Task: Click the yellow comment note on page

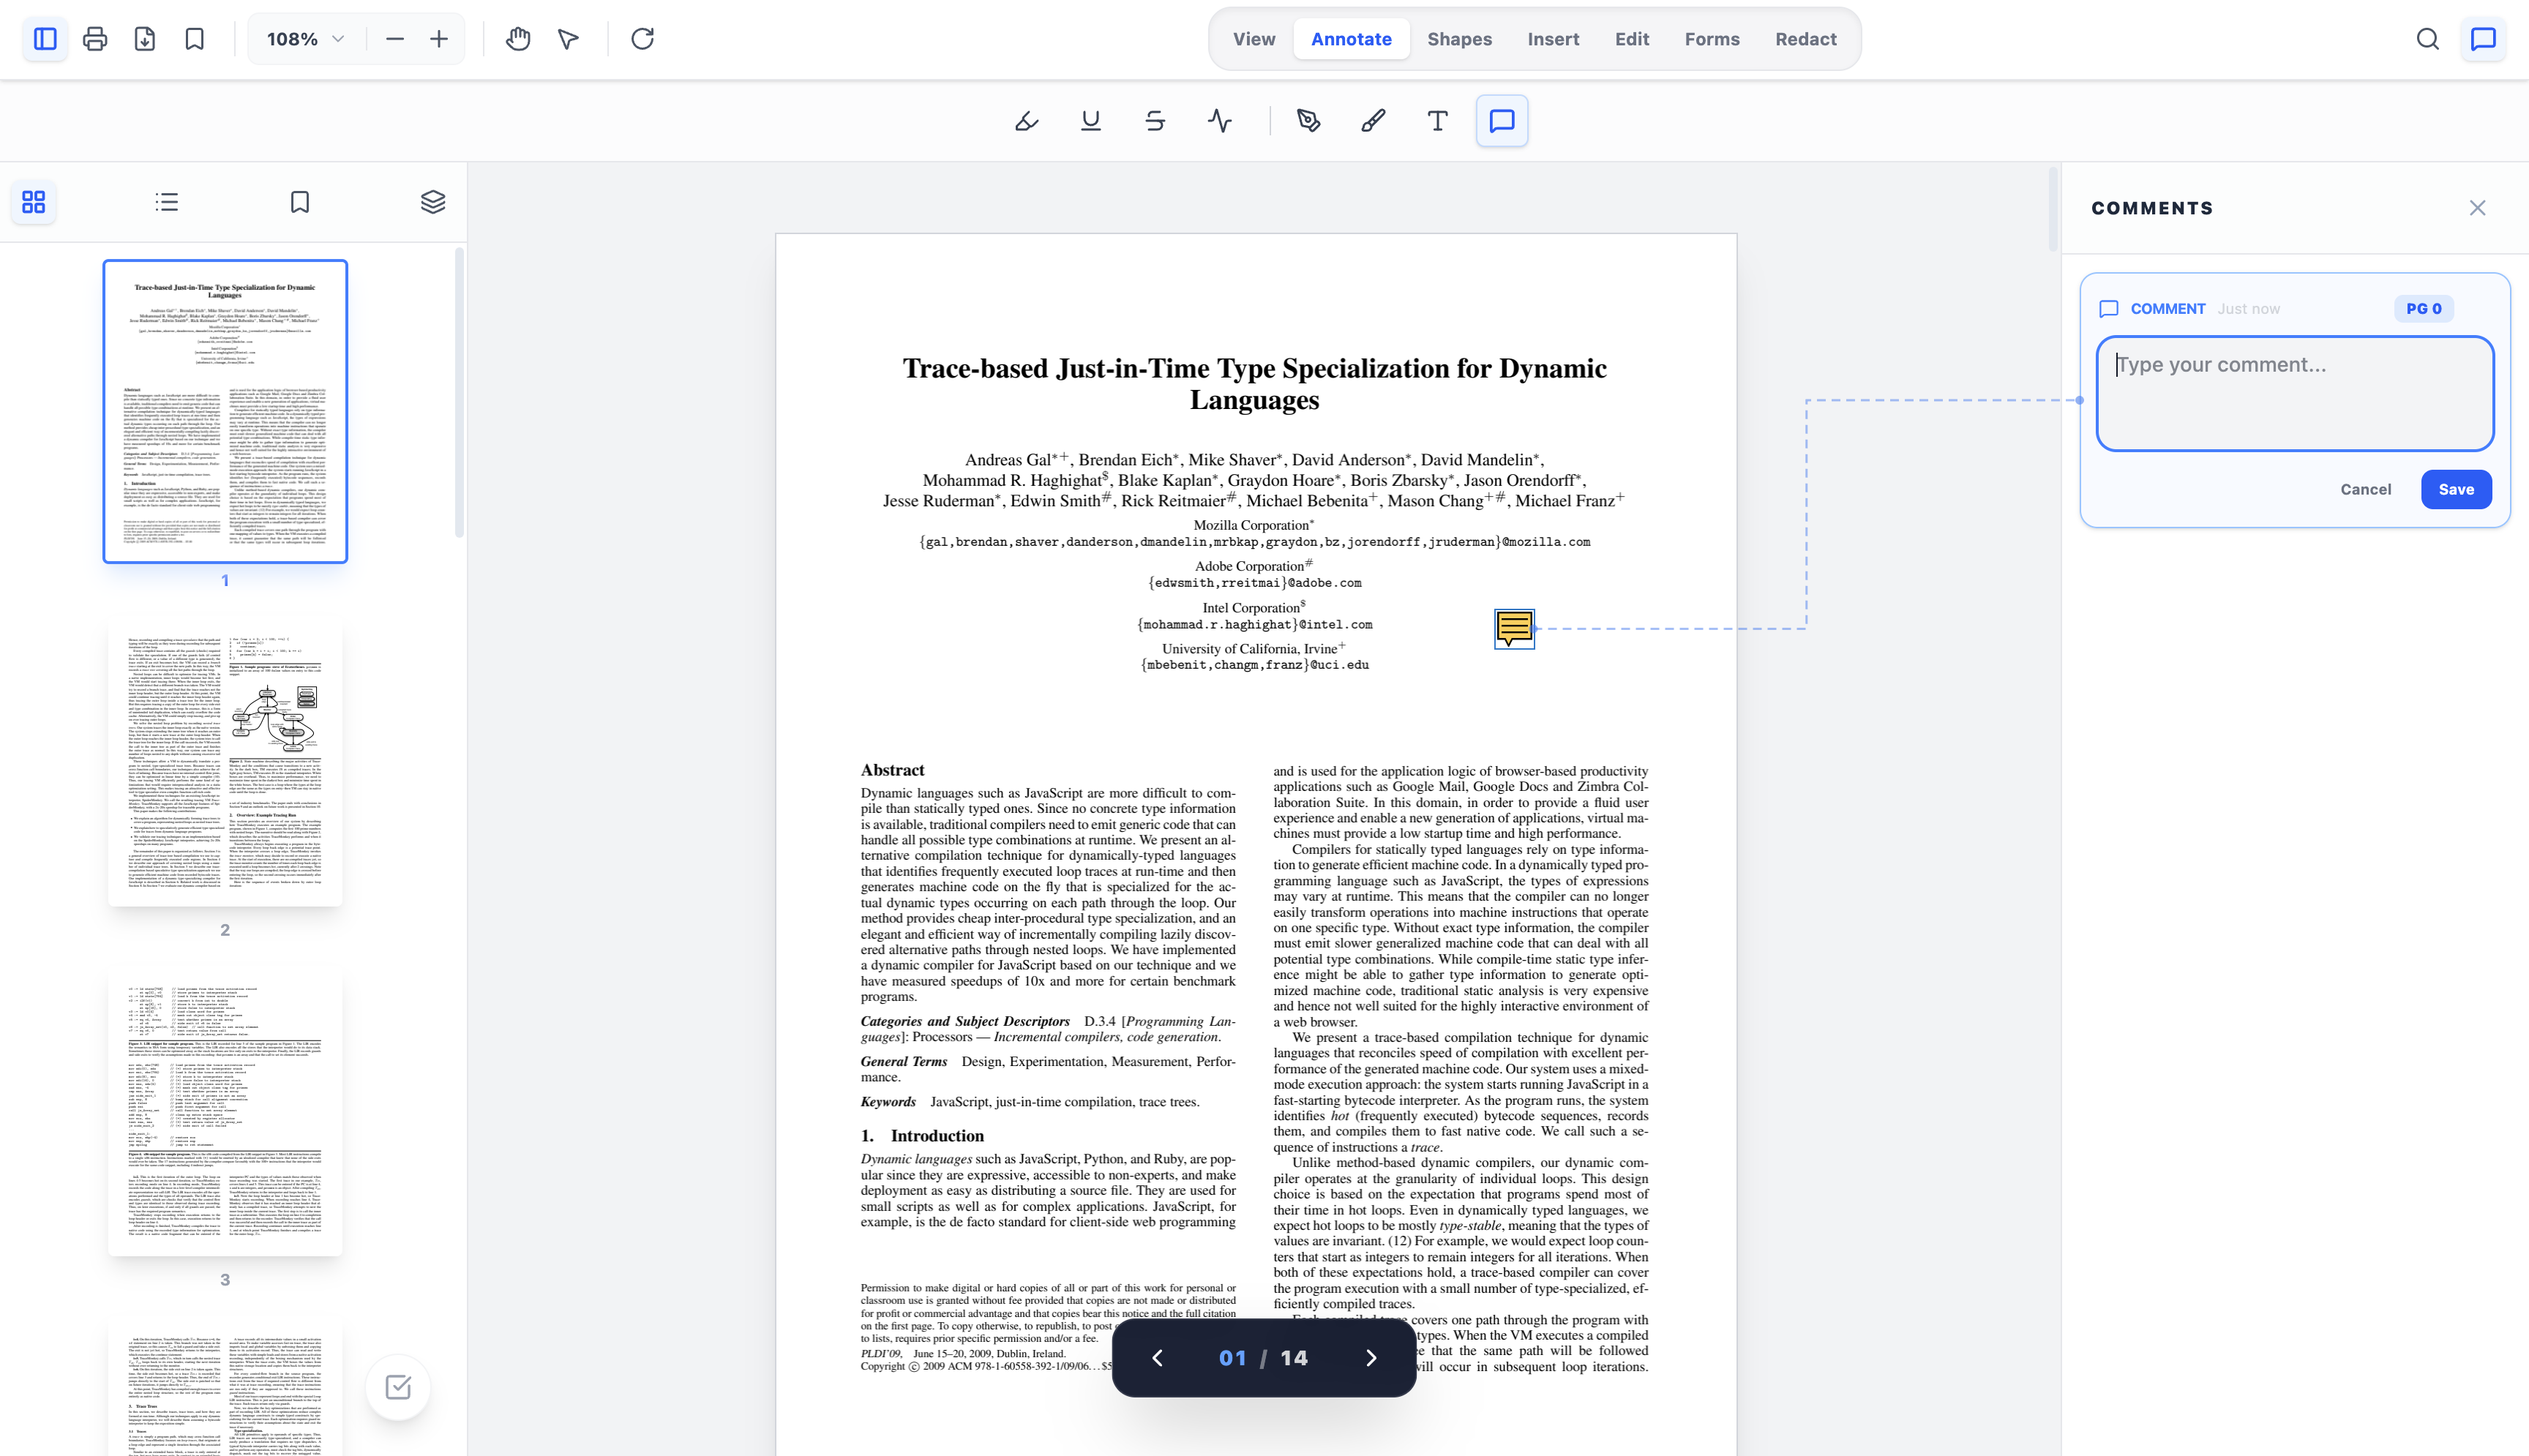Action: (x=1514, y=628)
